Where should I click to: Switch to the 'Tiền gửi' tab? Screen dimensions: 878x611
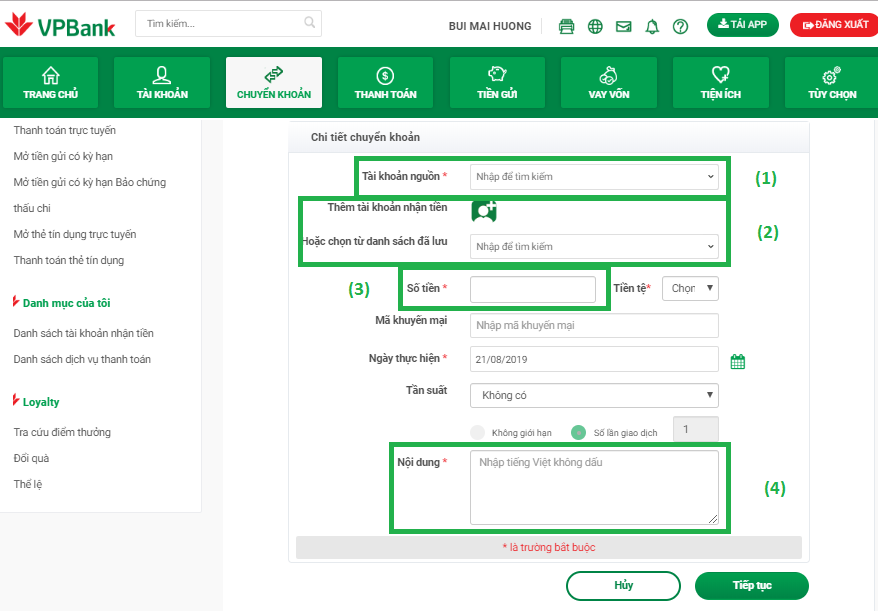tap(497, 83)
